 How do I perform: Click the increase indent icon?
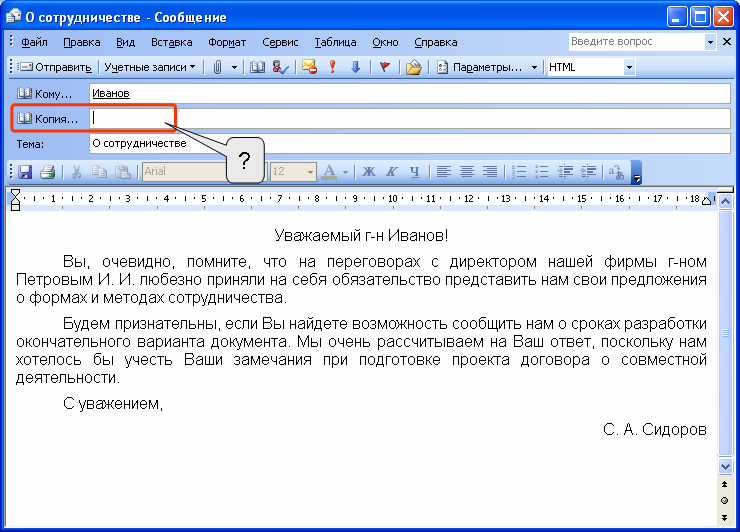point(588,172)
